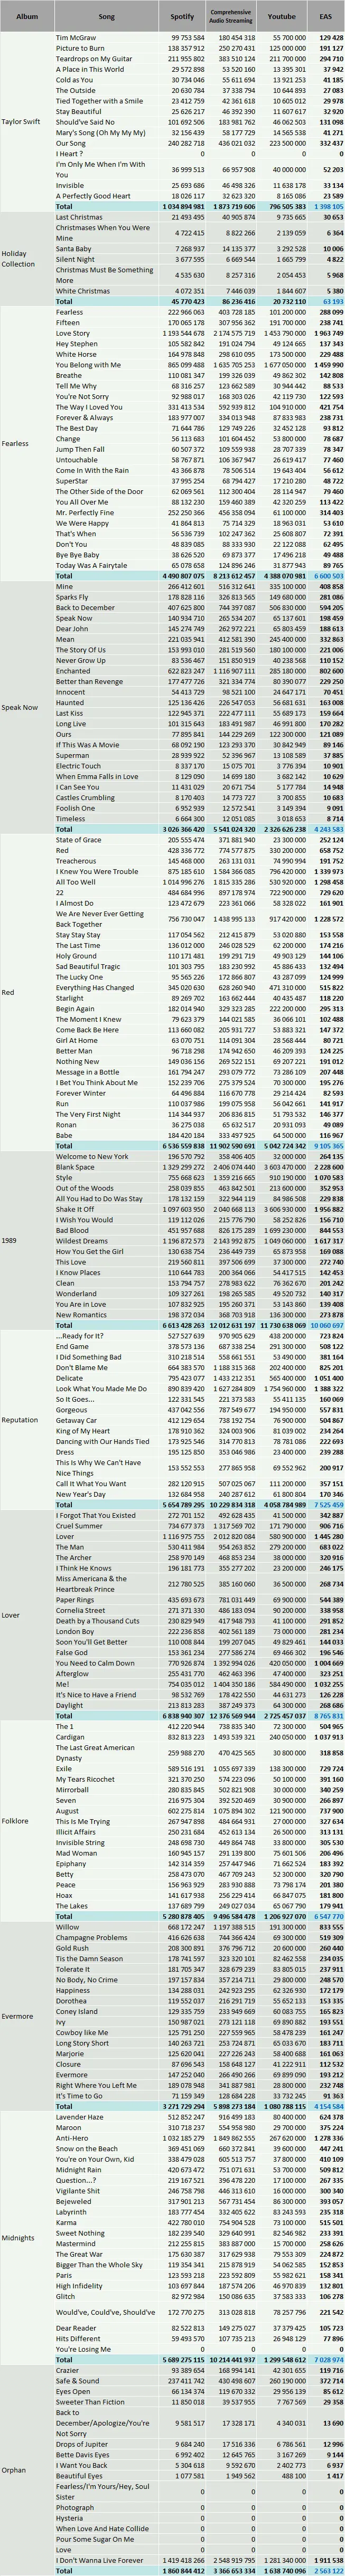Click the "Paper Rings" song cell
345x2576 pixels.
coord(106,1599)
